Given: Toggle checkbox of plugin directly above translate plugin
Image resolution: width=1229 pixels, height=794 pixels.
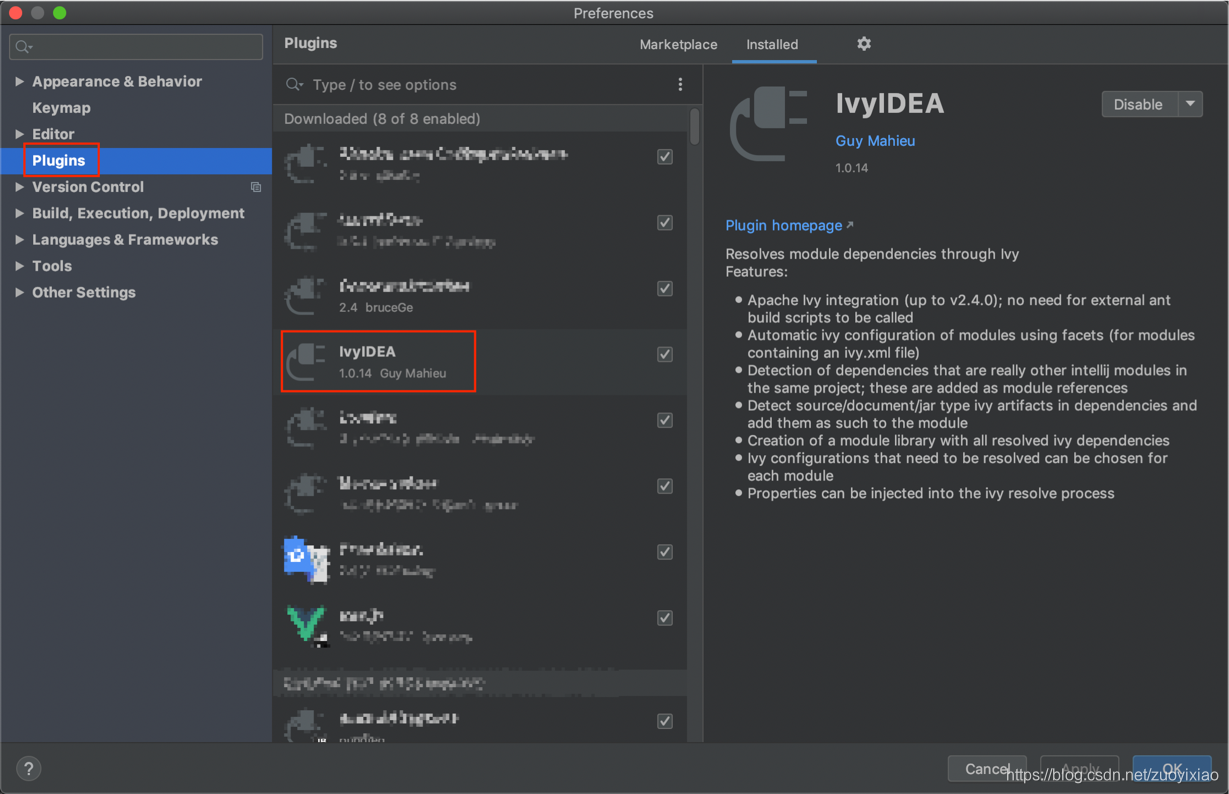Looking at the screenshot, I should 665,486.
